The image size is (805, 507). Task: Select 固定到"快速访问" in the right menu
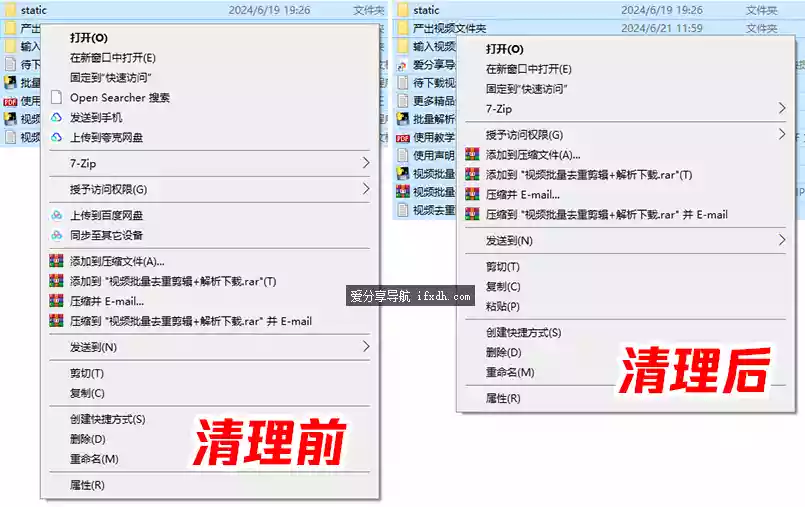pyautogui.click(x=526, y=89)
